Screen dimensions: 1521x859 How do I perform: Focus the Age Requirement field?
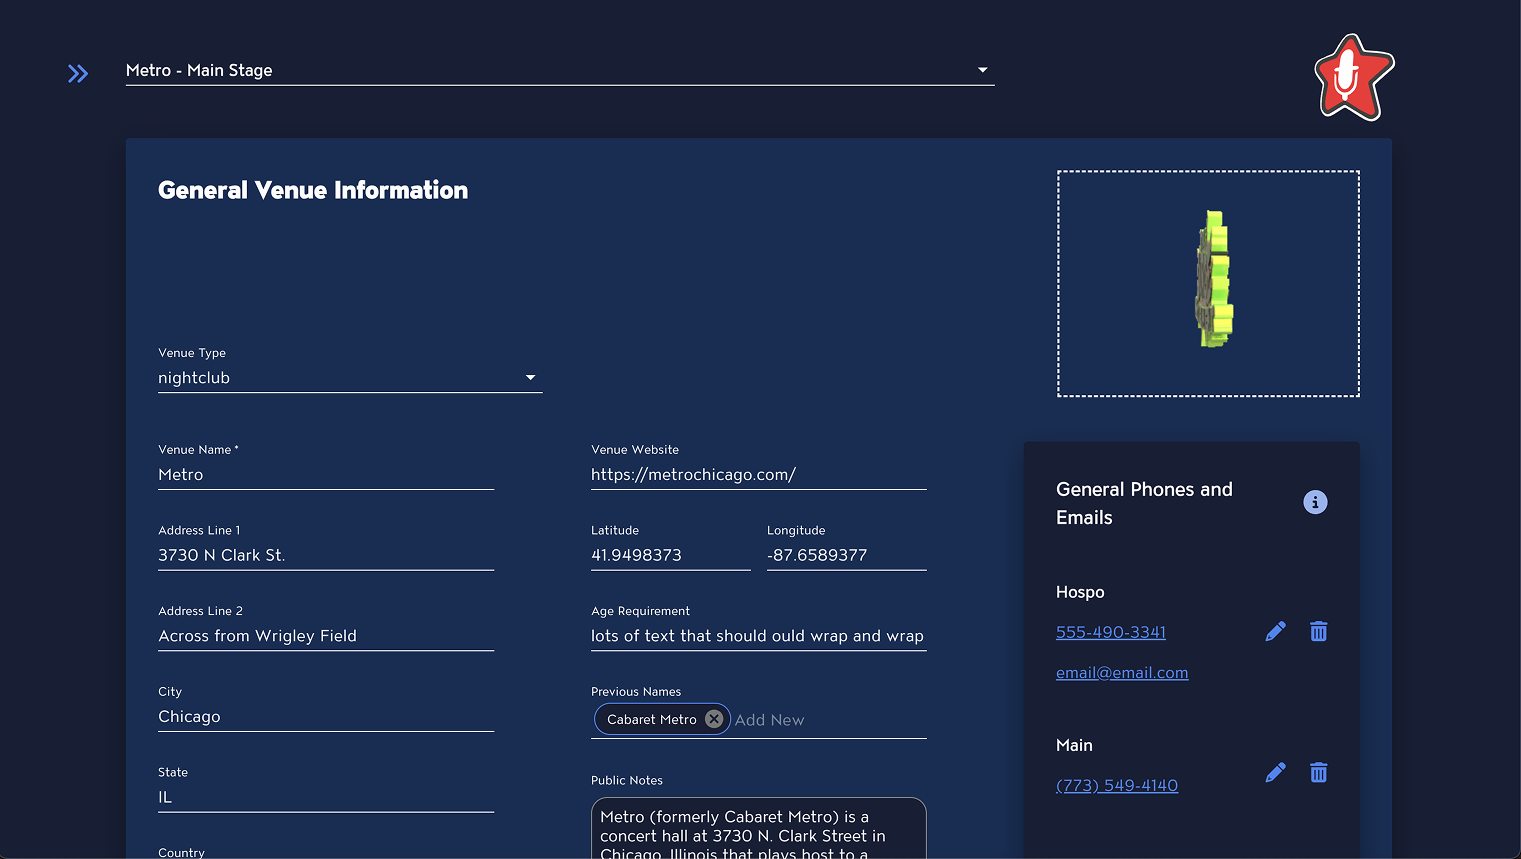coord(759,636)
